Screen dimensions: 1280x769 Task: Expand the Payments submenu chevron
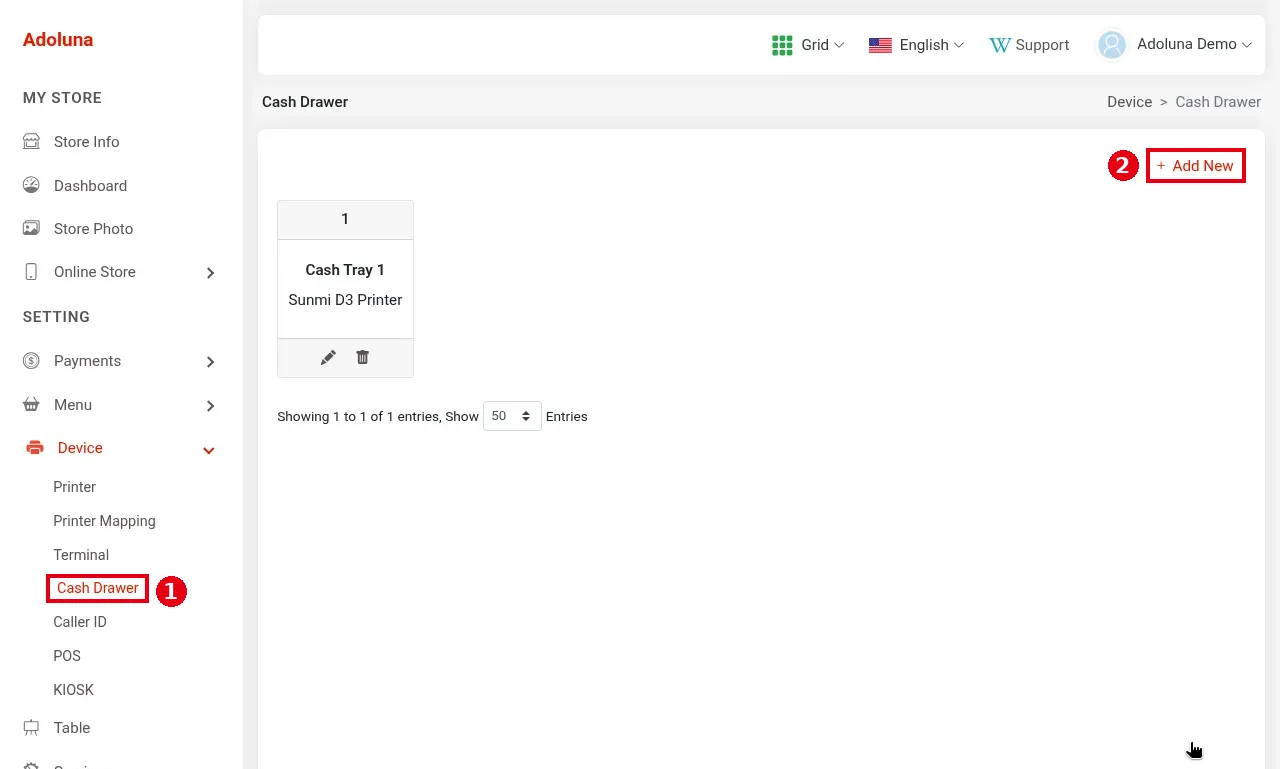point(210,362)
